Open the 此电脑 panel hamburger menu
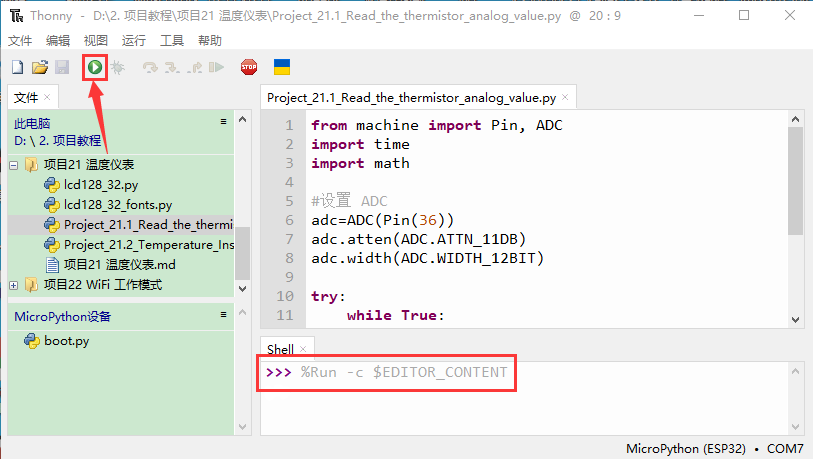 (x=224, y=122)
